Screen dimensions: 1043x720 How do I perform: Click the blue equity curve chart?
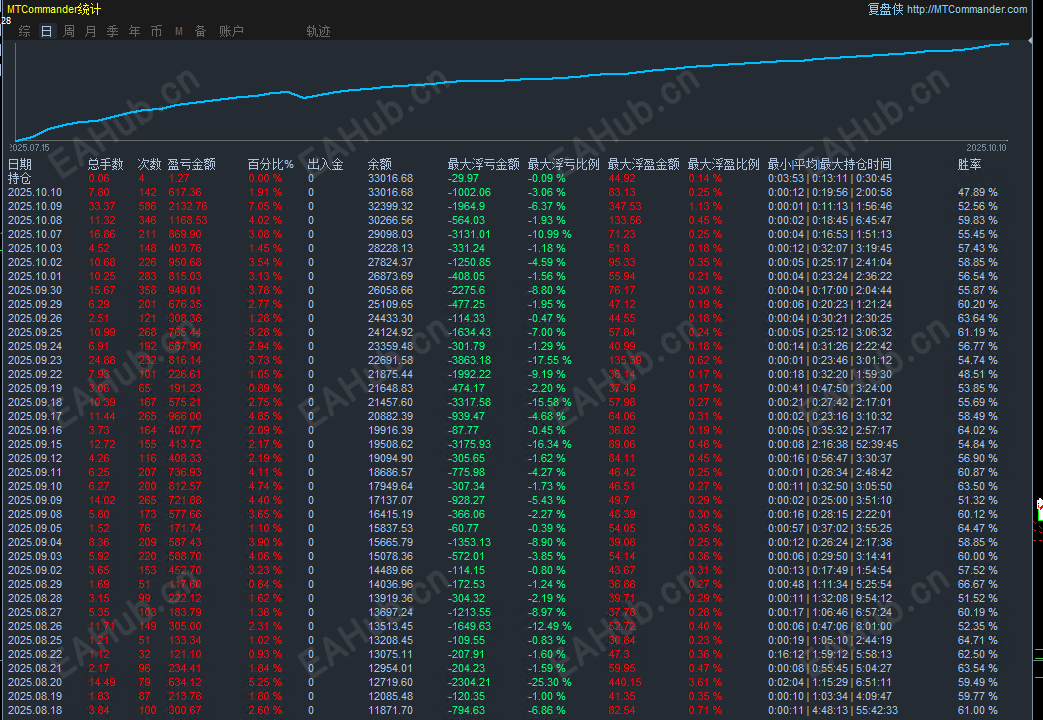click(511, 90)
